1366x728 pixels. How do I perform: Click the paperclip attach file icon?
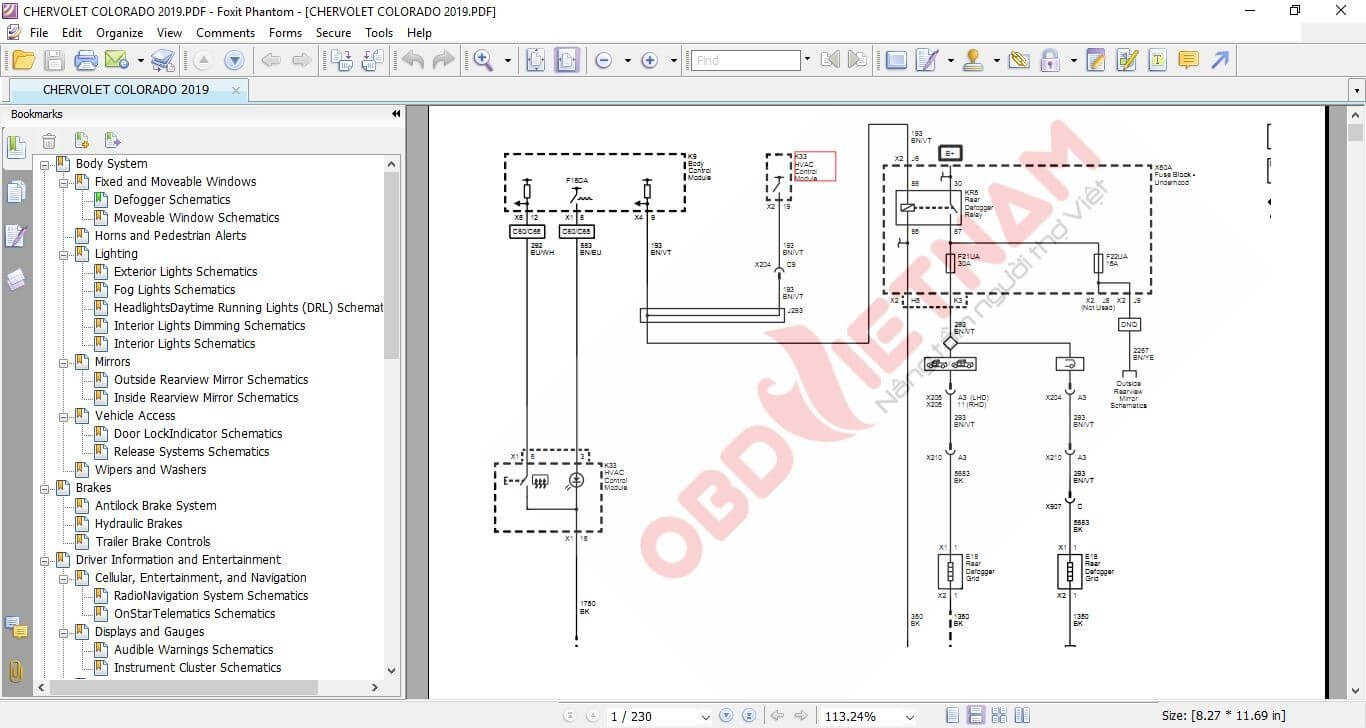coord(1019,60)
